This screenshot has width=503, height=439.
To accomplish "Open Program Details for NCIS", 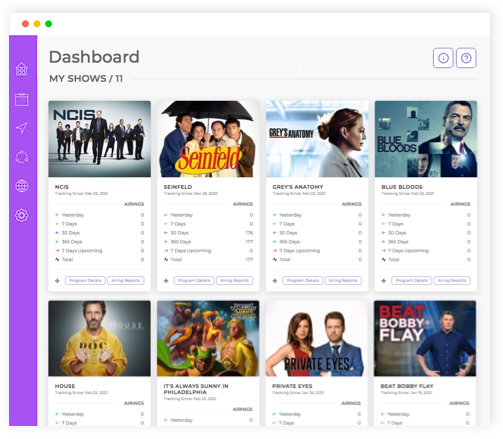I will point(85,281).
